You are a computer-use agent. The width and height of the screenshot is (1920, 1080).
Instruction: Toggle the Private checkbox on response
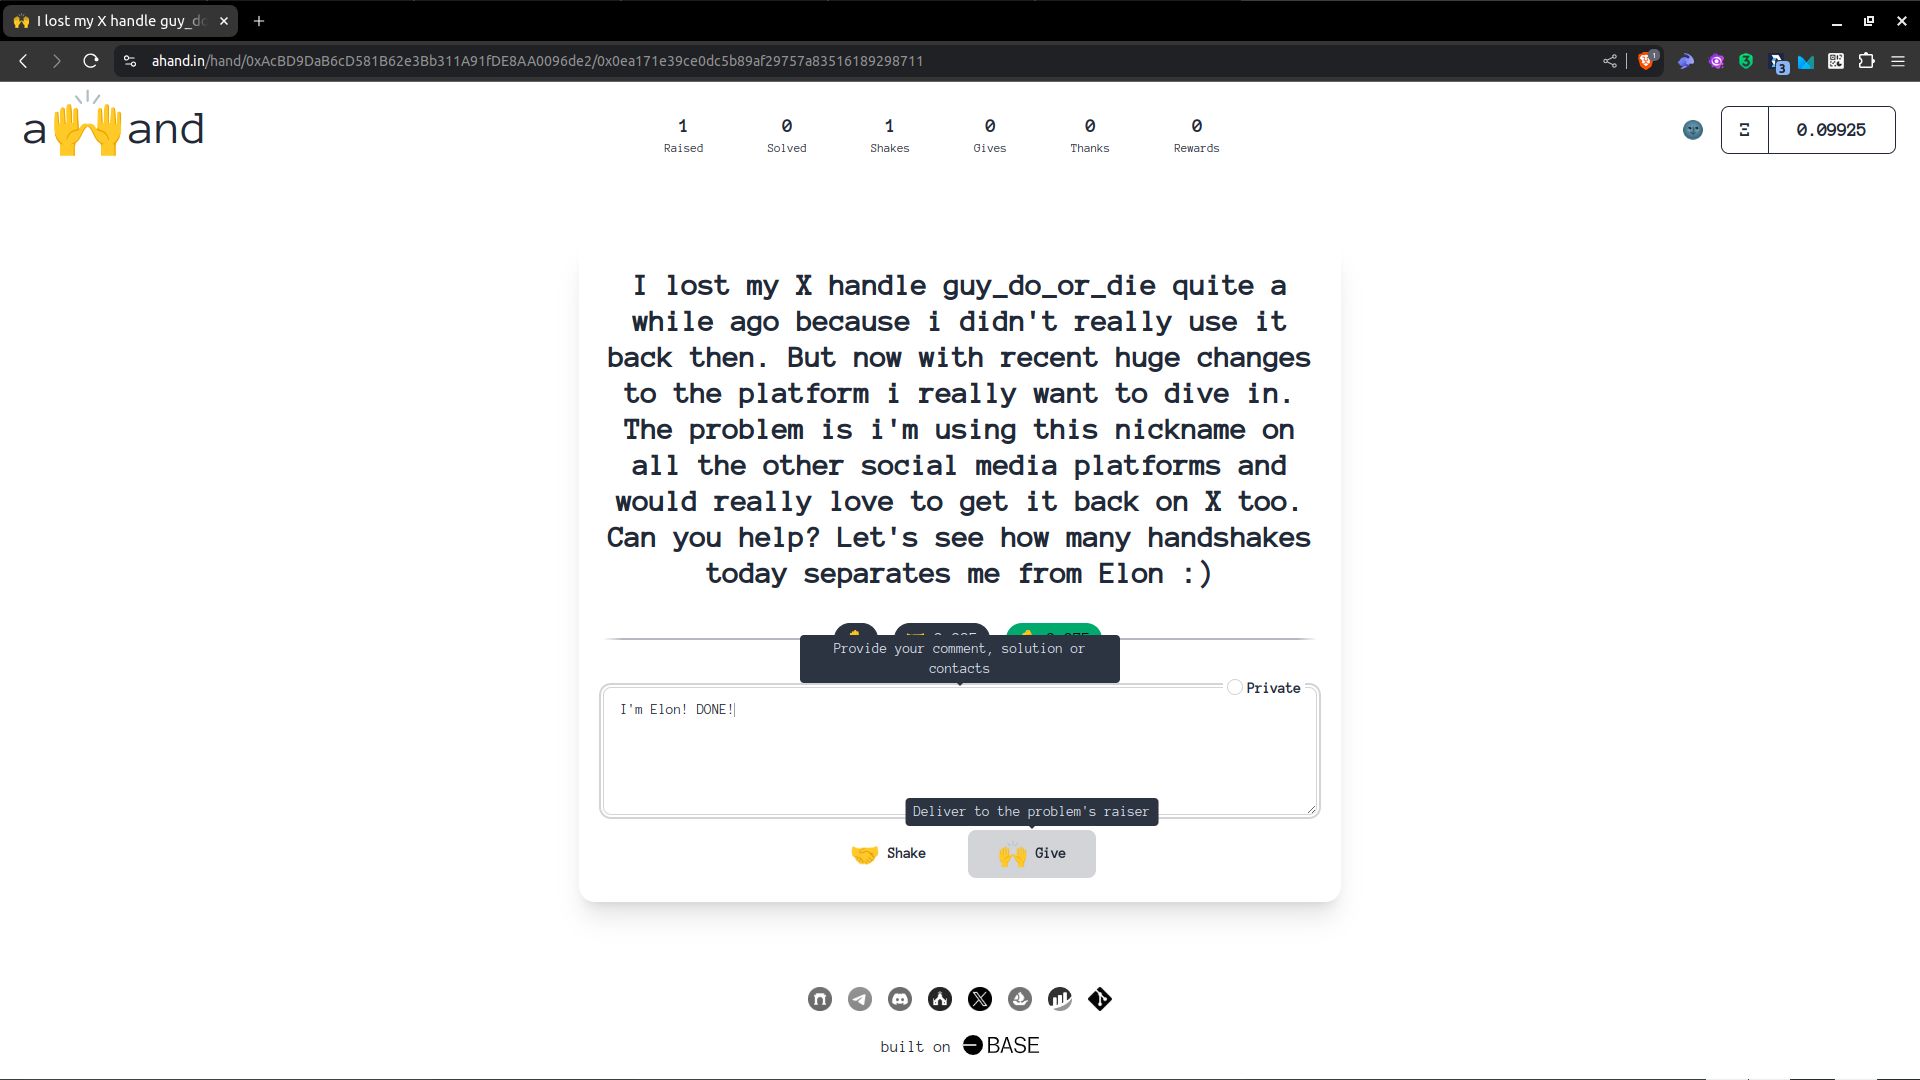coord(1233,687)
